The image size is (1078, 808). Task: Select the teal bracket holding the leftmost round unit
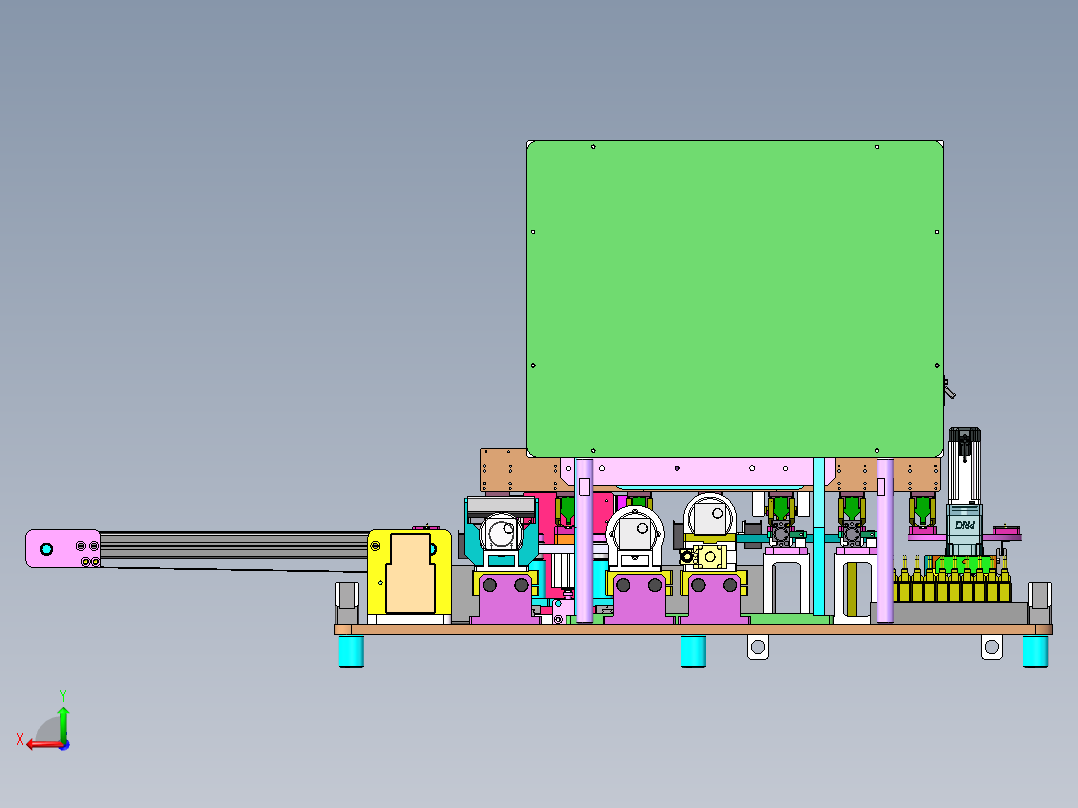pyautogui.click(x=474, y=543)
